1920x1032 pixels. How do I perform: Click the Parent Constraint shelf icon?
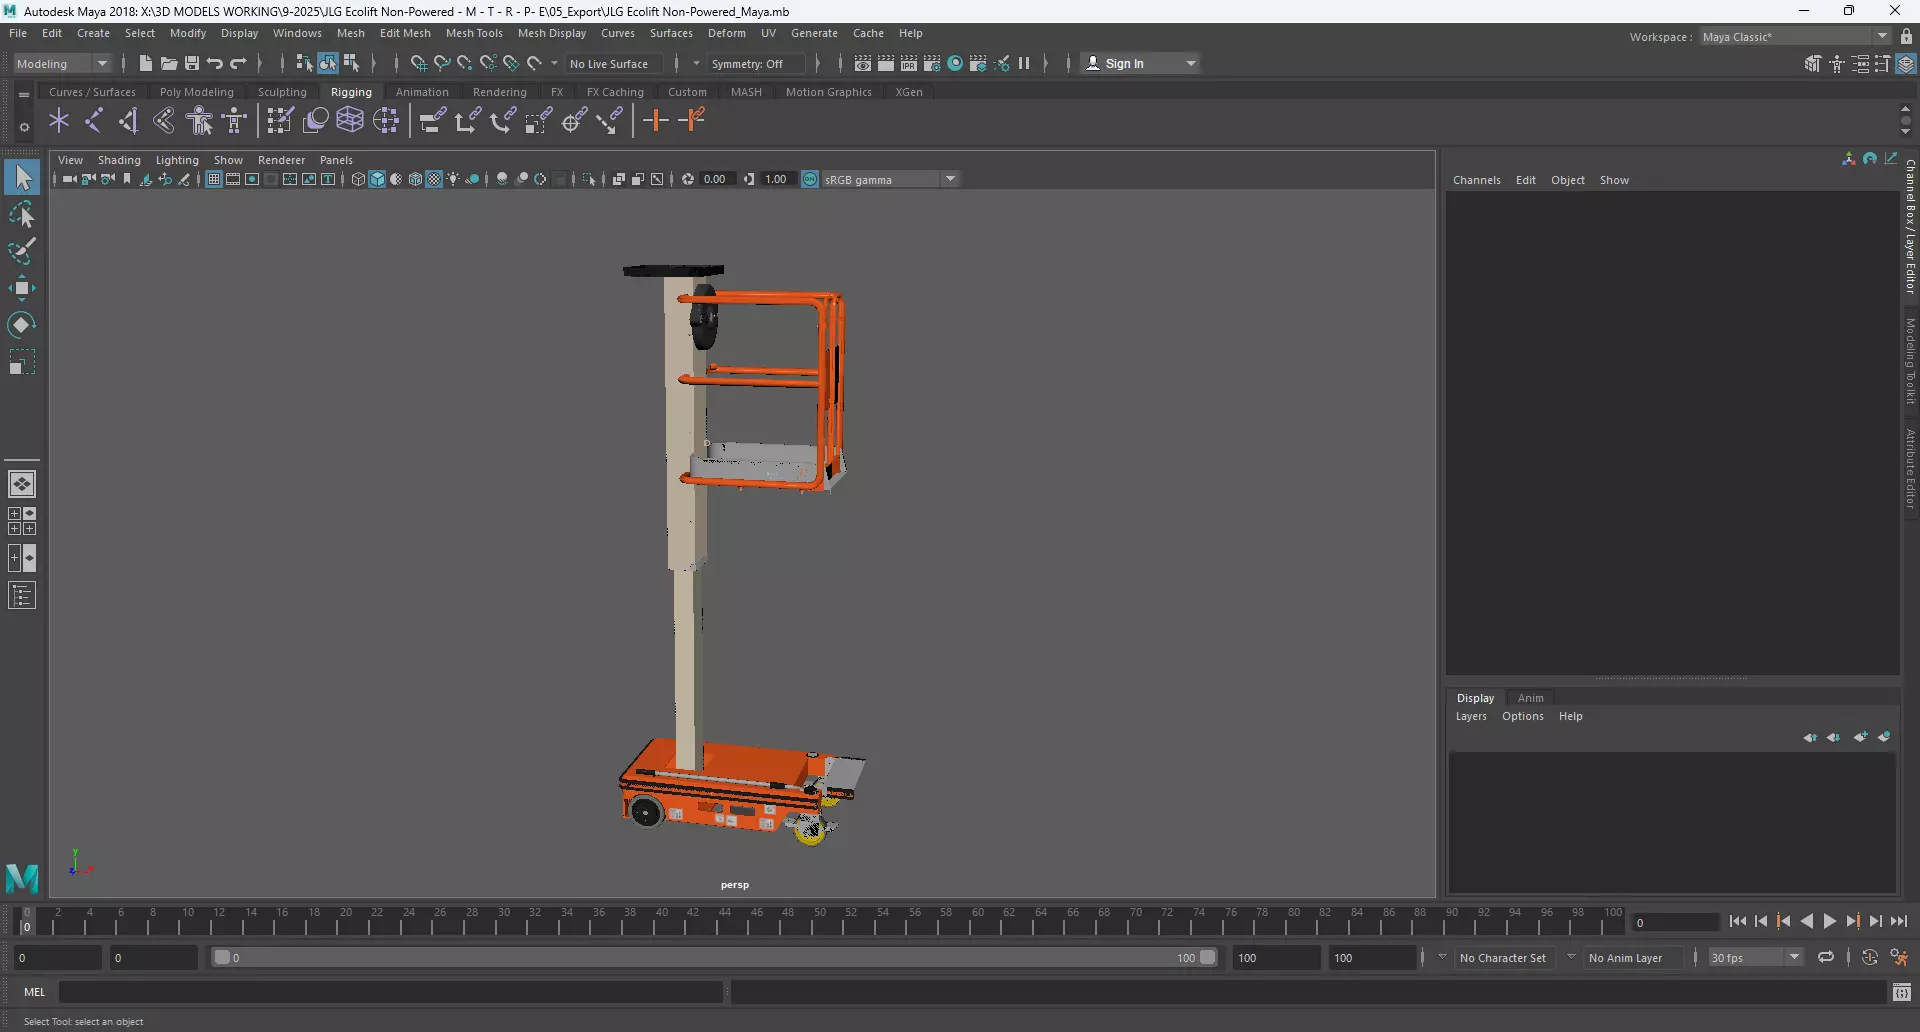coord(432,121)
